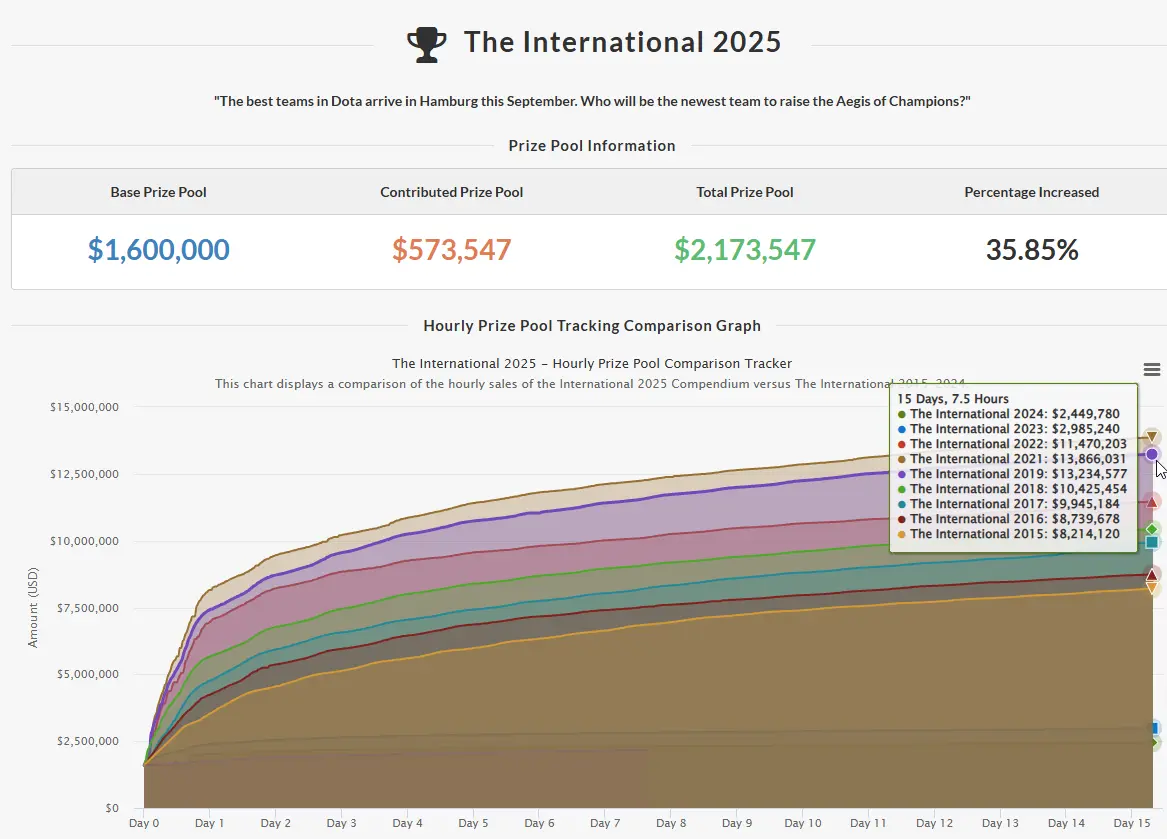Select the "Prize Pool Information" section heading
The image size is (1167, 839).
click(592, 146)
